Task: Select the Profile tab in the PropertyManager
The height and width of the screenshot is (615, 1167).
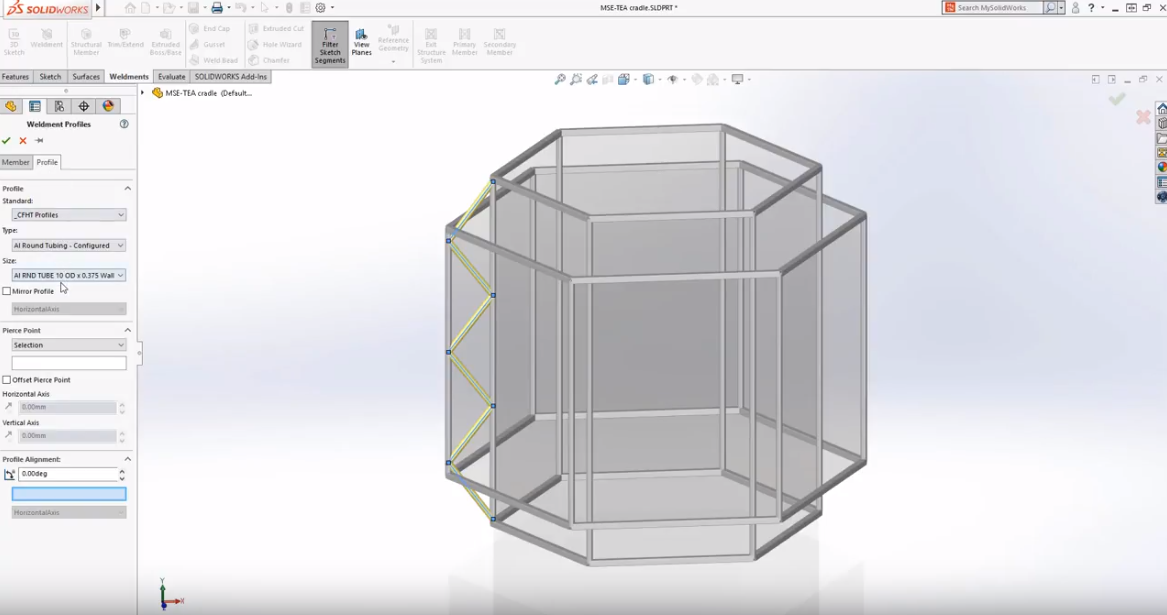Action: (x=47, y=162)
